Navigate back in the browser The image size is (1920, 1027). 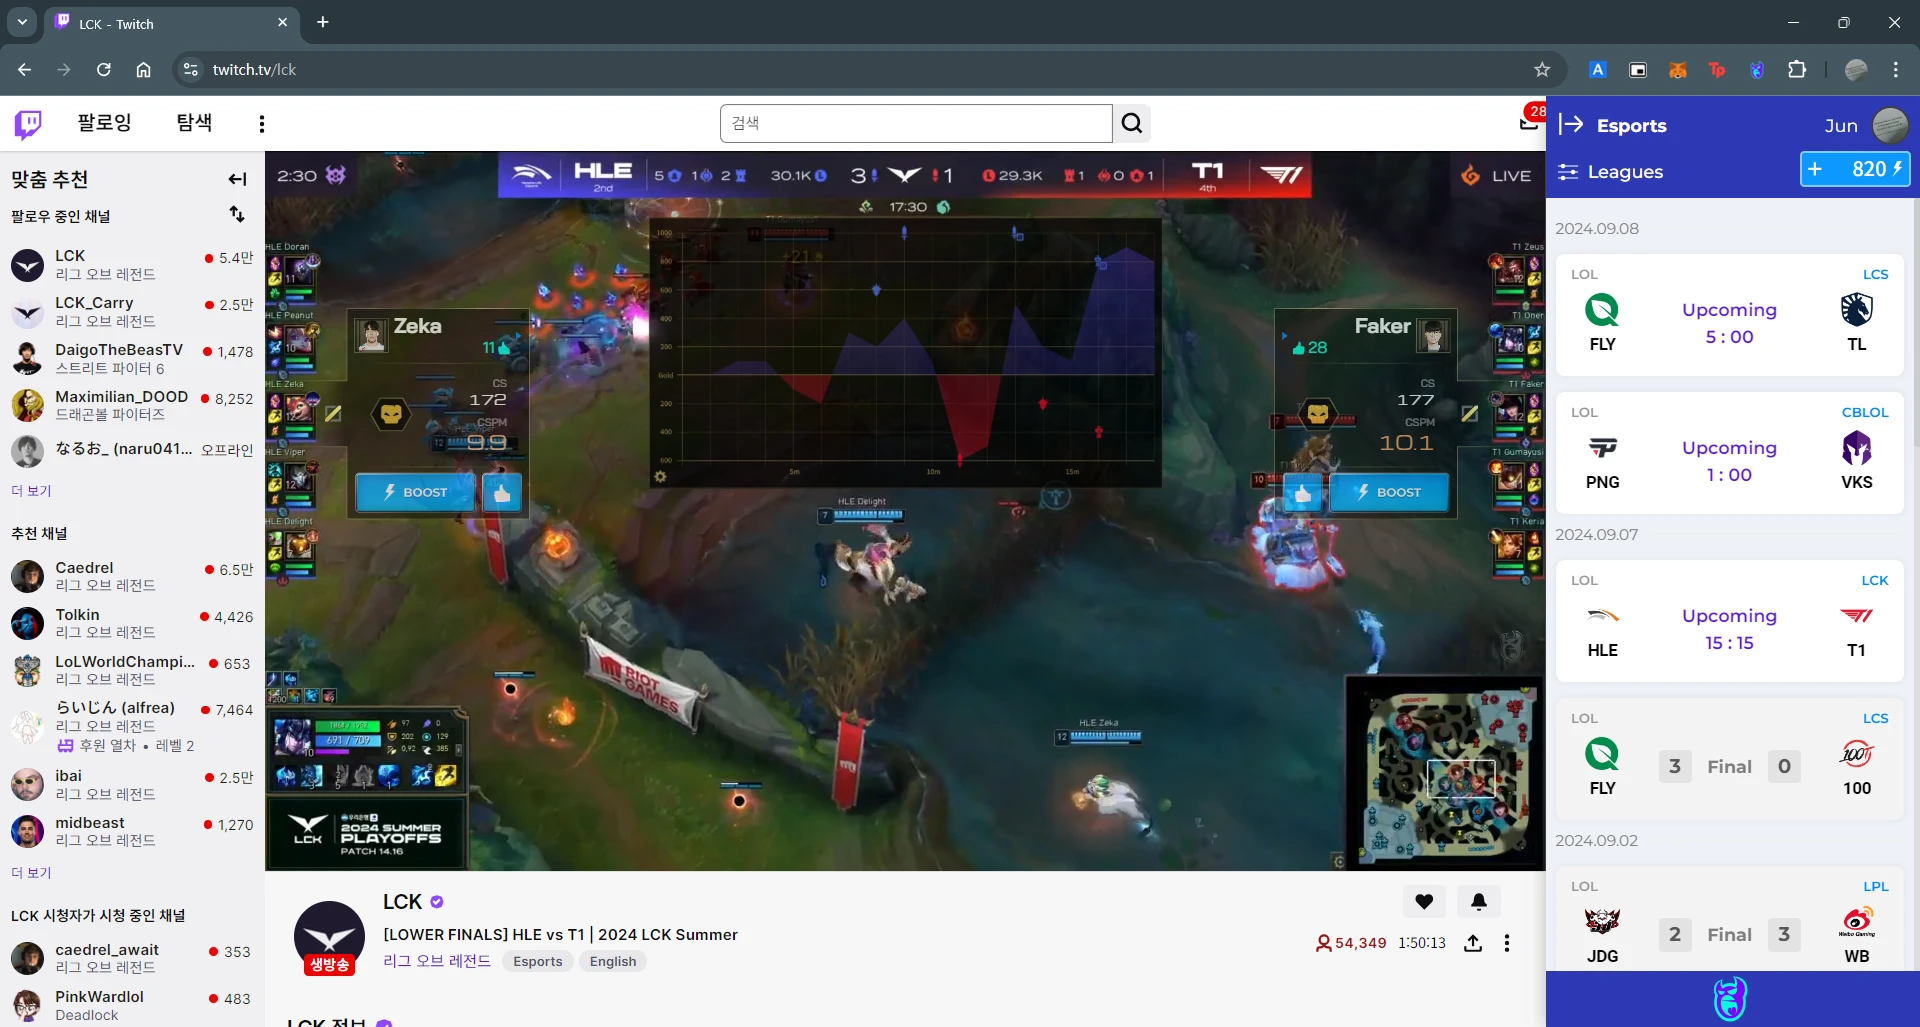[x=24, y=70]
